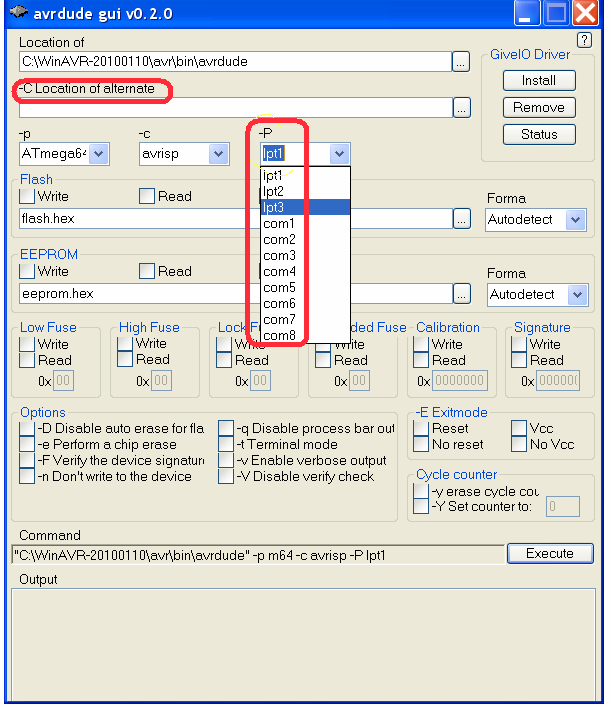This screenshot has height=707, width=612.
Task: Toggle -F Verify the device signature
Action: [x=27, y=460]
